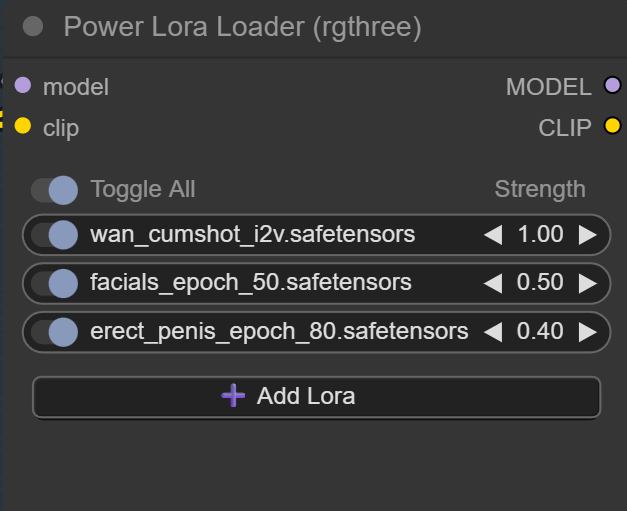This screenshot has width=627, height=511.
Task: Increase strength of facials_epoch_50 lora
Action: tap(587, 283)
